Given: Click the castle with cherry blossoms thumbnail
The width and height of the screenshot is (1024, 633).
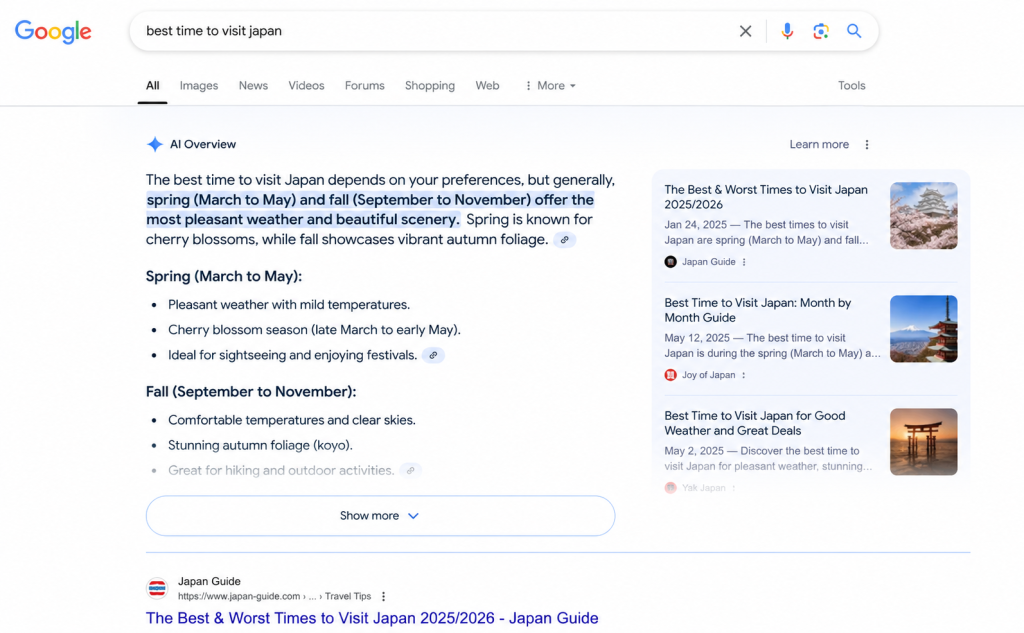Looking at the screenshot, I should (x=923, y=216).
